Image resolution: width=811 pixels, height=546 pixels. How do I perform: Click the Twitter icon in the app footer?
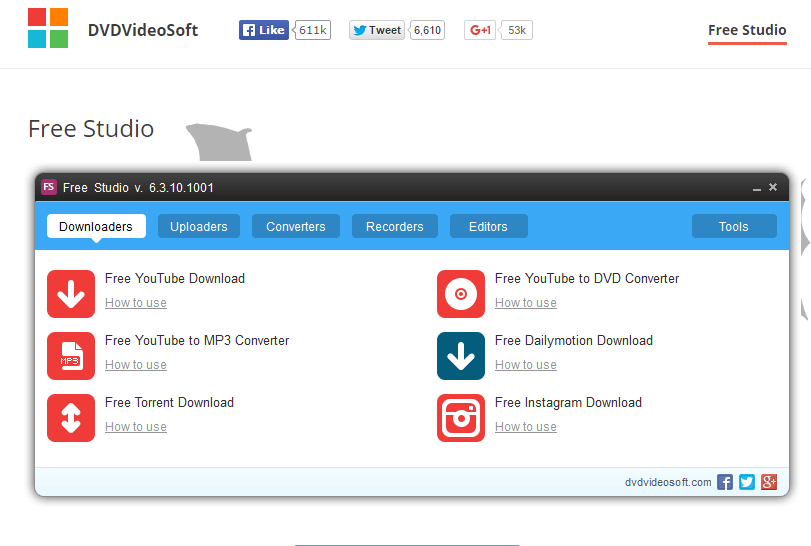747,482
